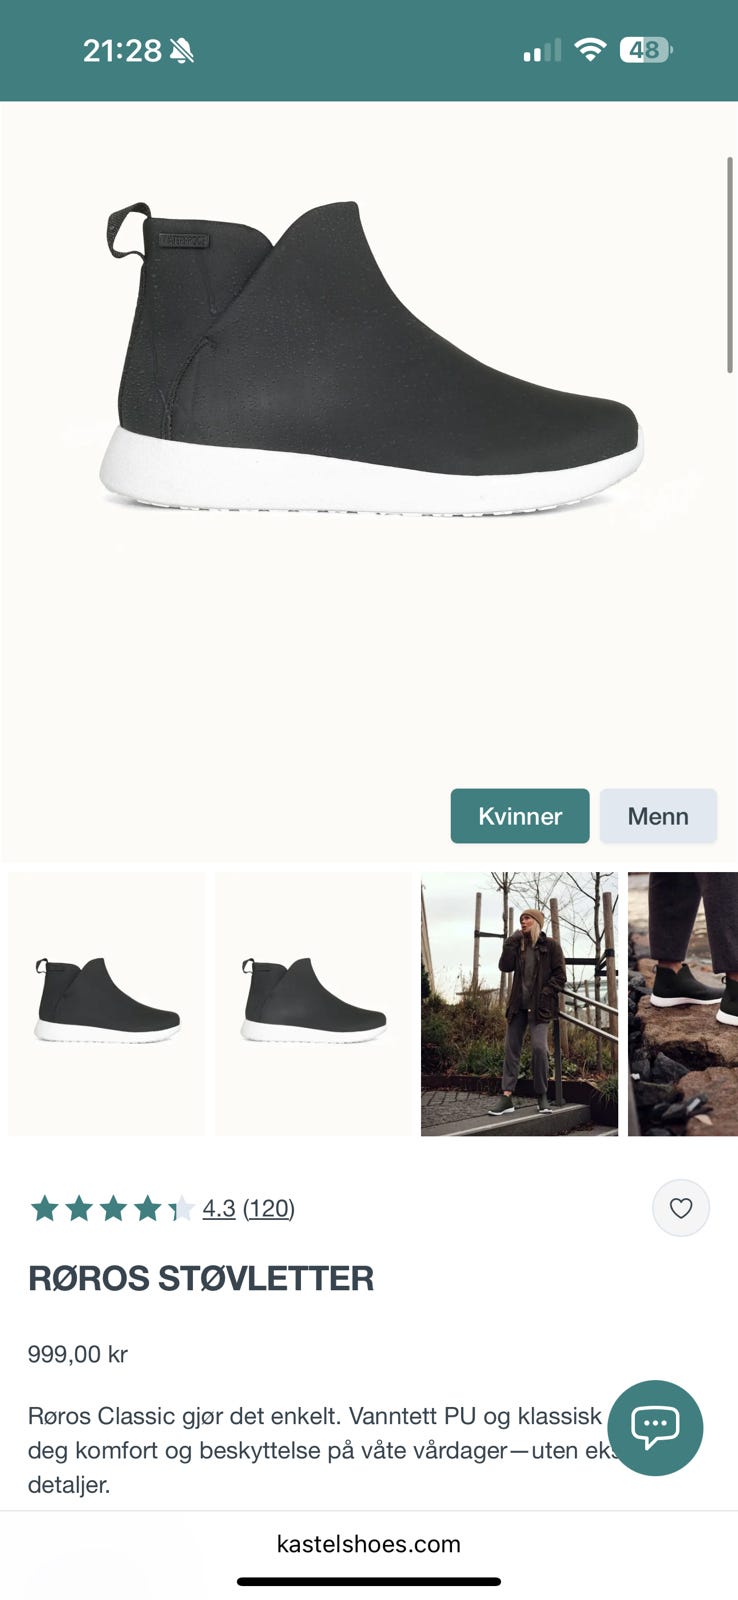Tap the kastelshoes.com address bar
738x1600 pixels.
coord(369,1544)
